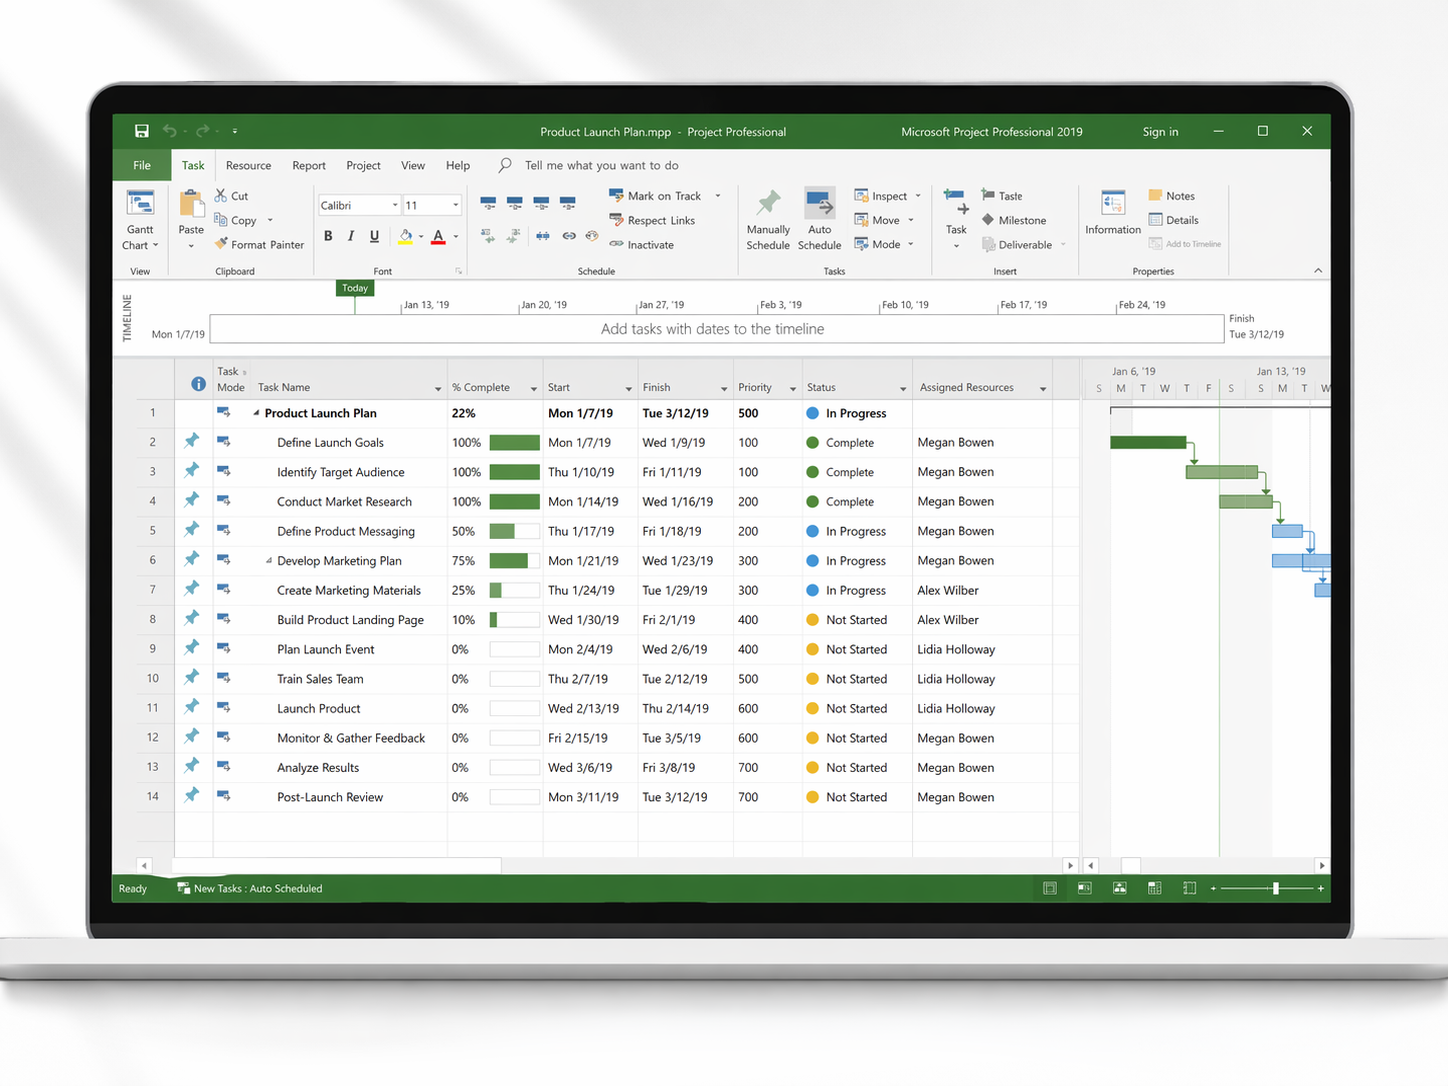Mark selected task 75% complete
The height and width of the screenshot is (1086, 1448).
point(568,203)
